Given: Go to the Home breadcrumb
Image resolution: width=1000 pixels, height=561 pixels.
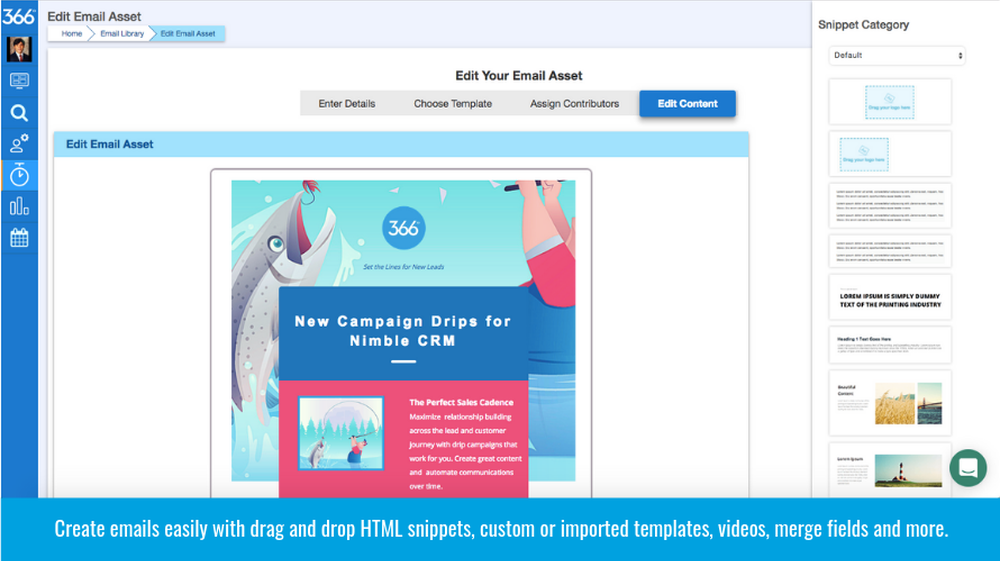Looking at the screenshot, I should click(x=71, y=34).
